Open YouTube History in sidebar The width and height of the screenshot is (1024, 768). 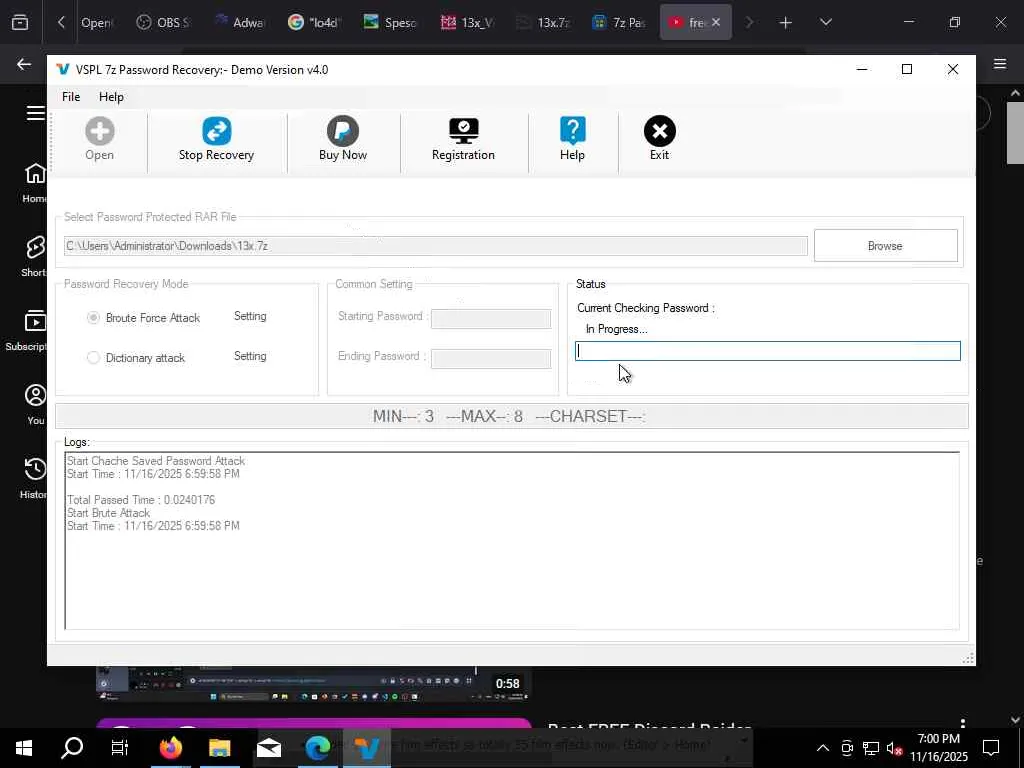34,478
